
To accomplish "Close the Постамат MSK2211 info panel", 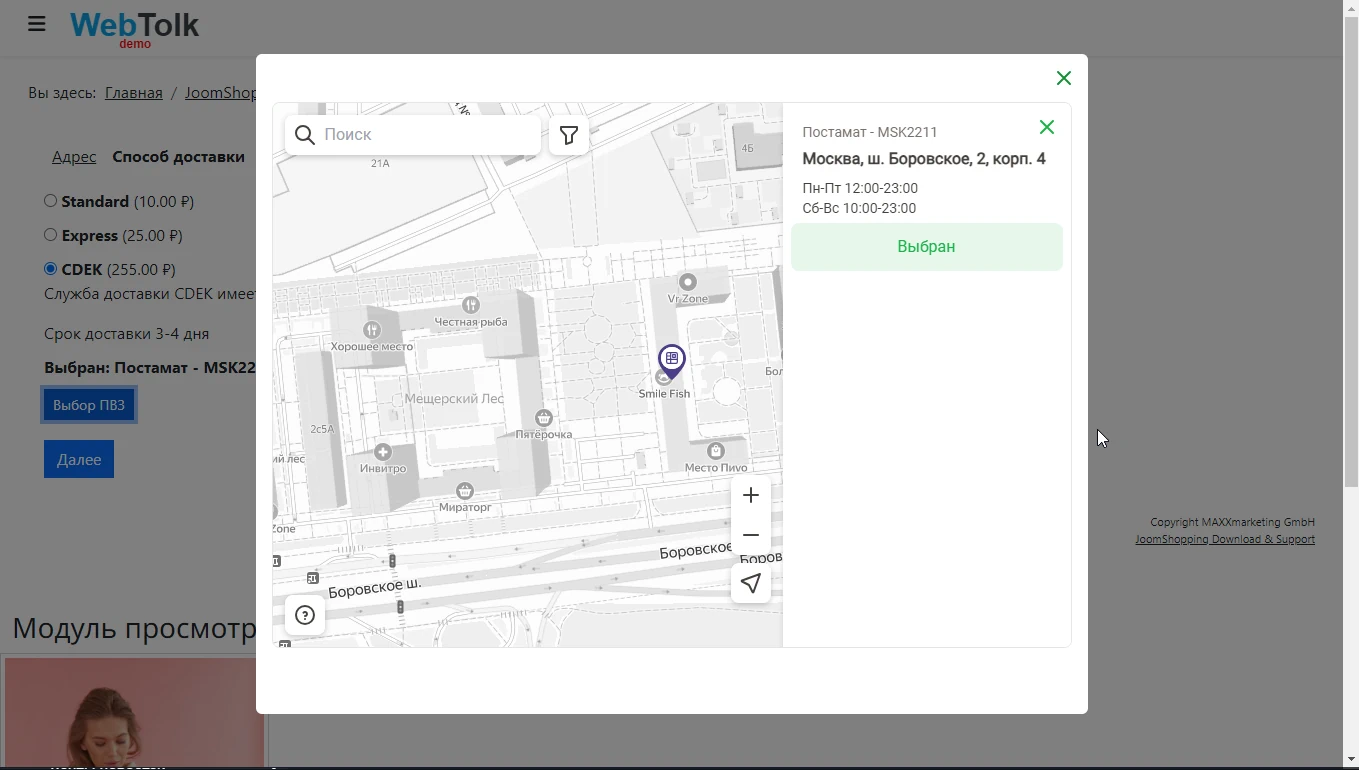I will click(1047, 127).
